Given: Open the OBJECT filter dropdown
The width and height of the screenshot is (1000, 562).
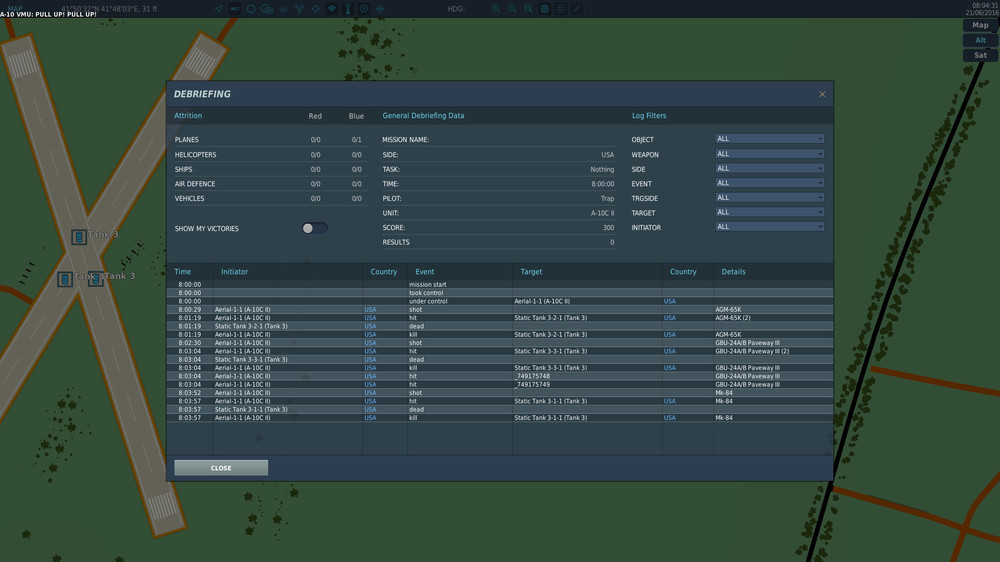Looking at the screenshot, I should tap(769, 138).
